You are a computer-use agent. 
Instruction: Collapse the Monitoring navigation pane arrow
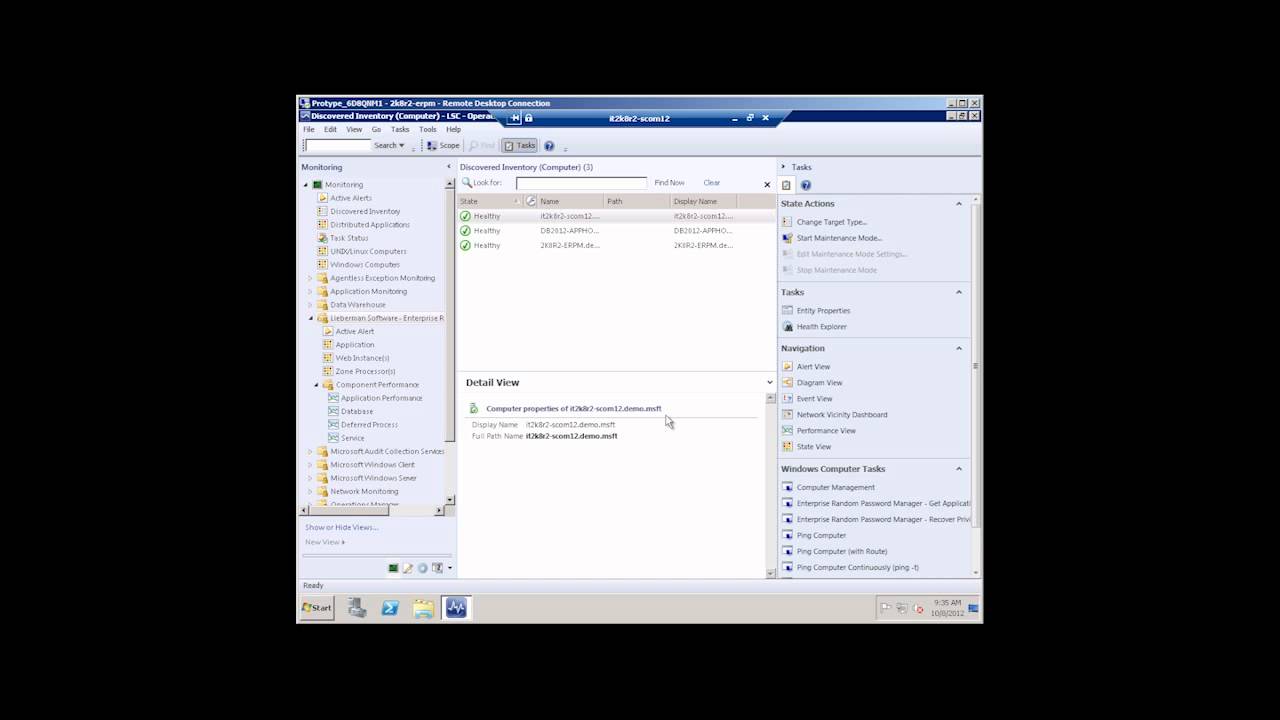[x=449, y=167]
